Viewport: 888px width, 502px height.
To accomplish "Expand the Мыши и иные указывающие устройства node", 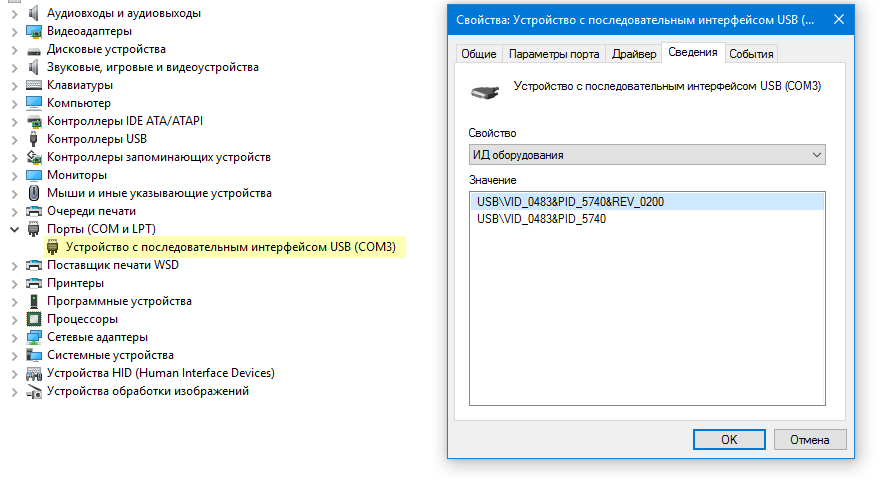I will click(x=14, y=193).
